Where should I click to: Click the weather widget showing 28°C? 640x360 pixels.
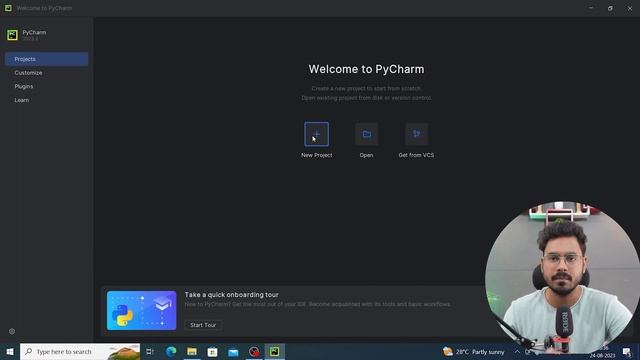click(x=474, y=351)
